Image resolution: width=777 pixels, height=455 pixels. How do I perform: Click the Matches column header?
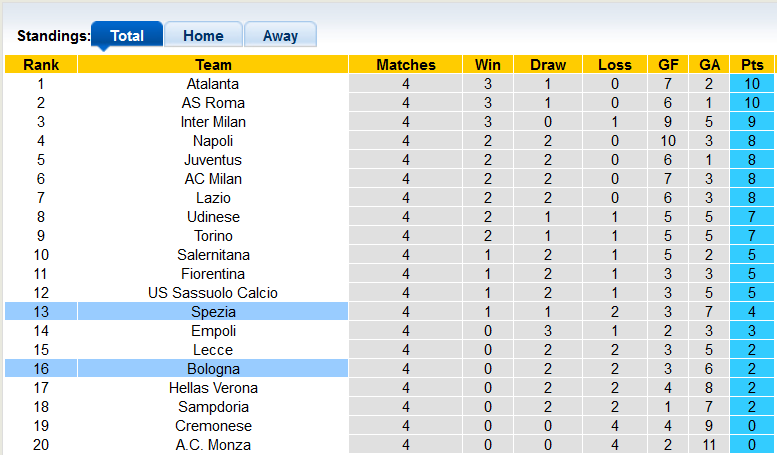pos(406,65)
